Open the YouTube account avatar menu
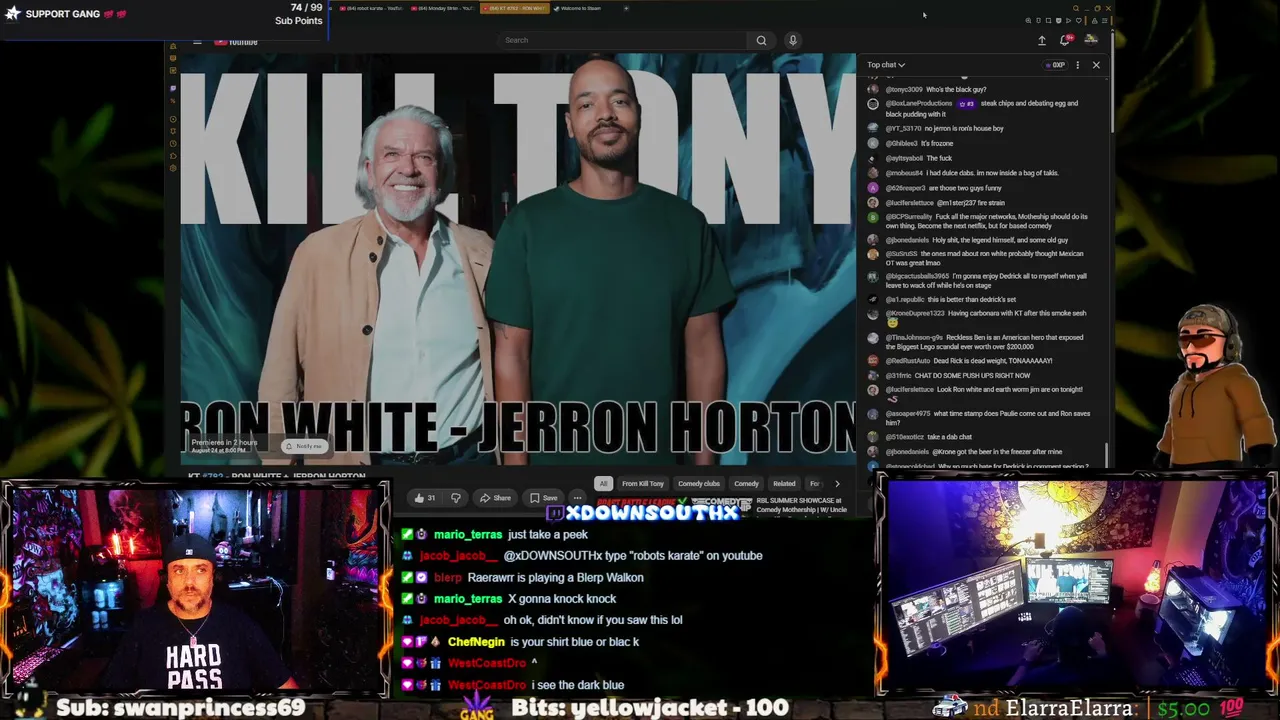 pyautogui.click(x=1091, y=40)
